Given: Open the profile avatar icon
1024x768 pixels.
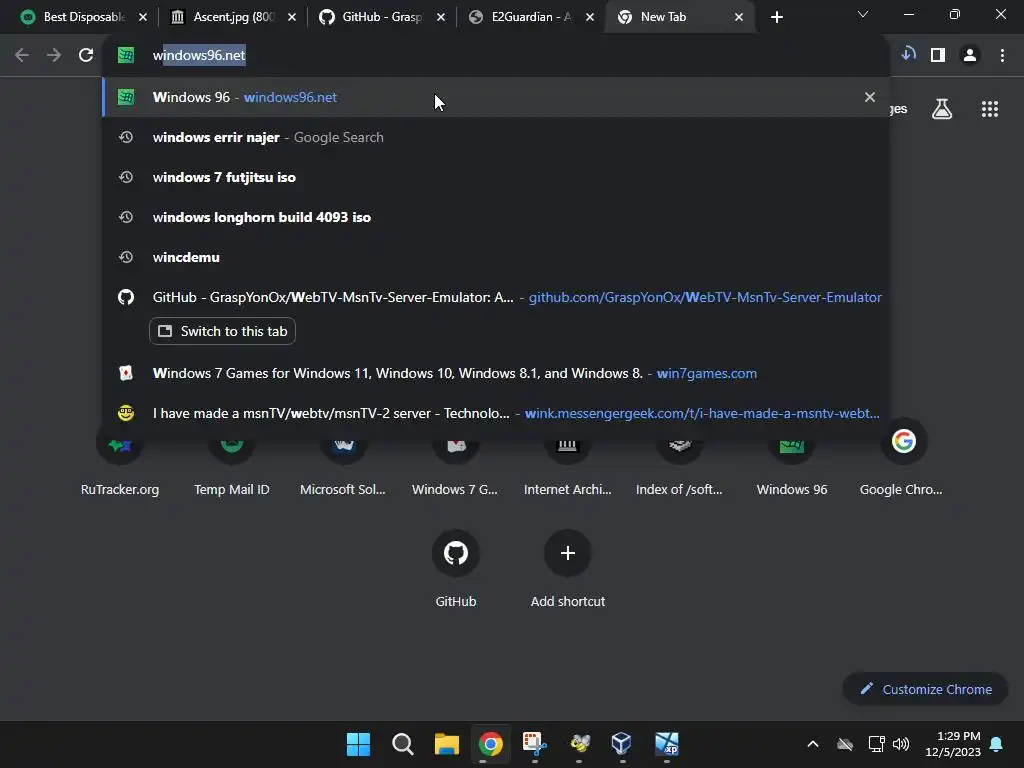Looking at the screenshot, I should pos(970,56).
